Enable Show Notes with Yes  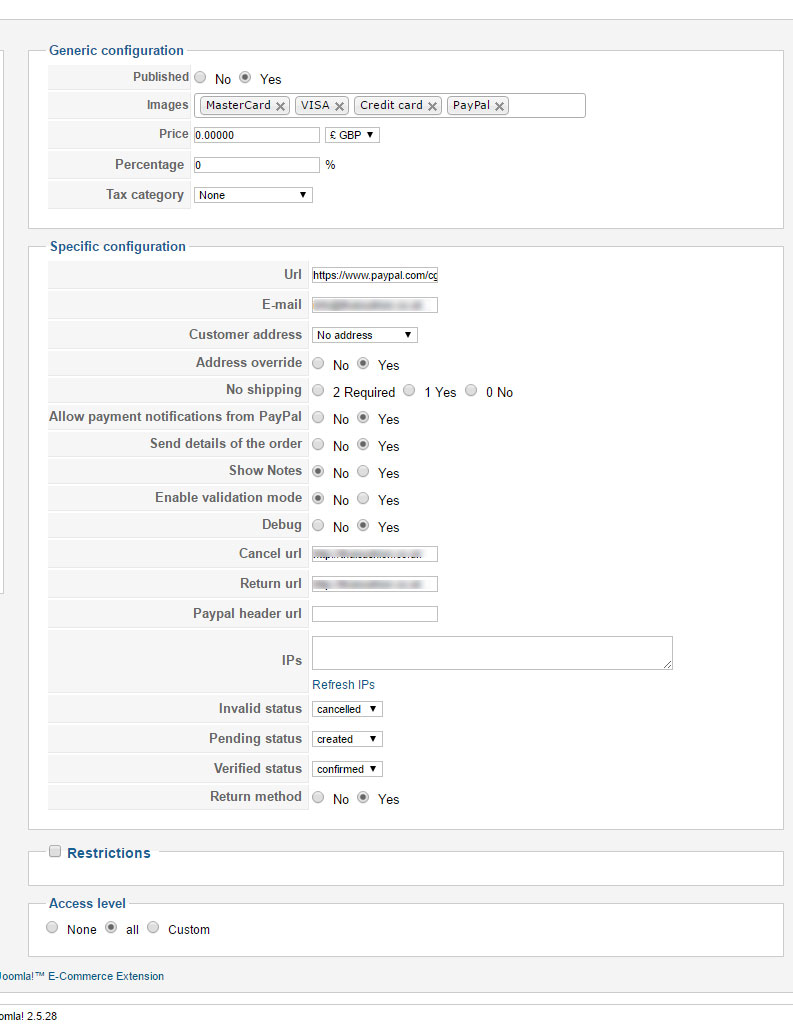[364, 471]
